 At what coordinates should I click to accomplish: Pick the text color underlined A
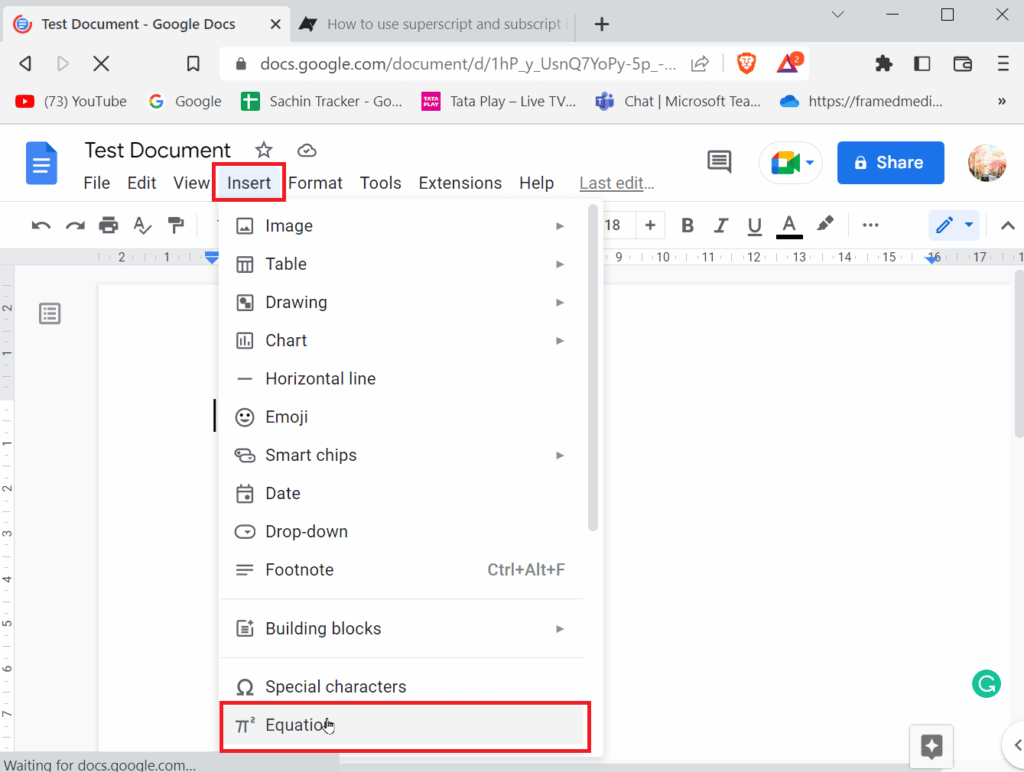click(789, 225)
